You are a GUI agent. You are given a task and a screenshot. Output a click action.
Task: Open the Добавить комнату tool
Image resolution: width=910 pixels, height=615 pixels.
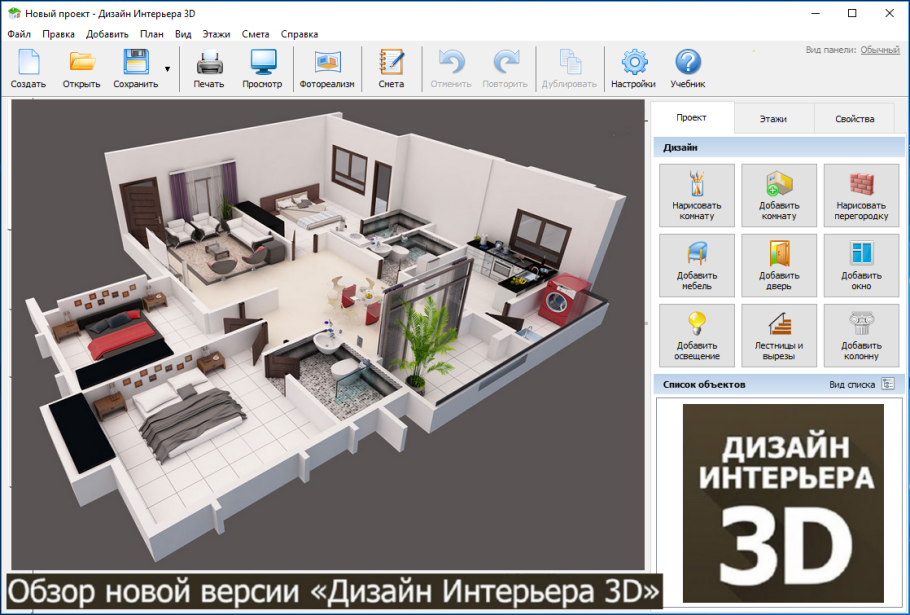pyautogui.click(x=779, y=195)
